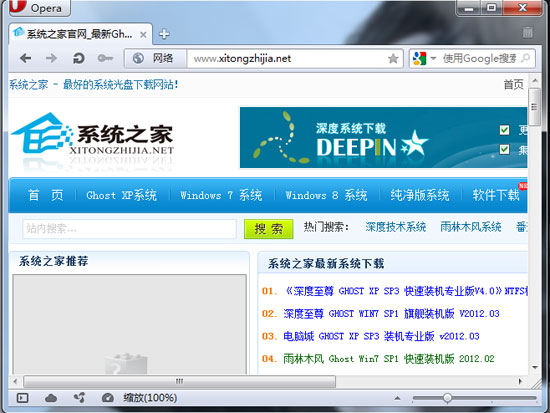Focus the 站内搜索 input field
The height and width of the screenshot is (413, 550).
(x=129, y=229)
